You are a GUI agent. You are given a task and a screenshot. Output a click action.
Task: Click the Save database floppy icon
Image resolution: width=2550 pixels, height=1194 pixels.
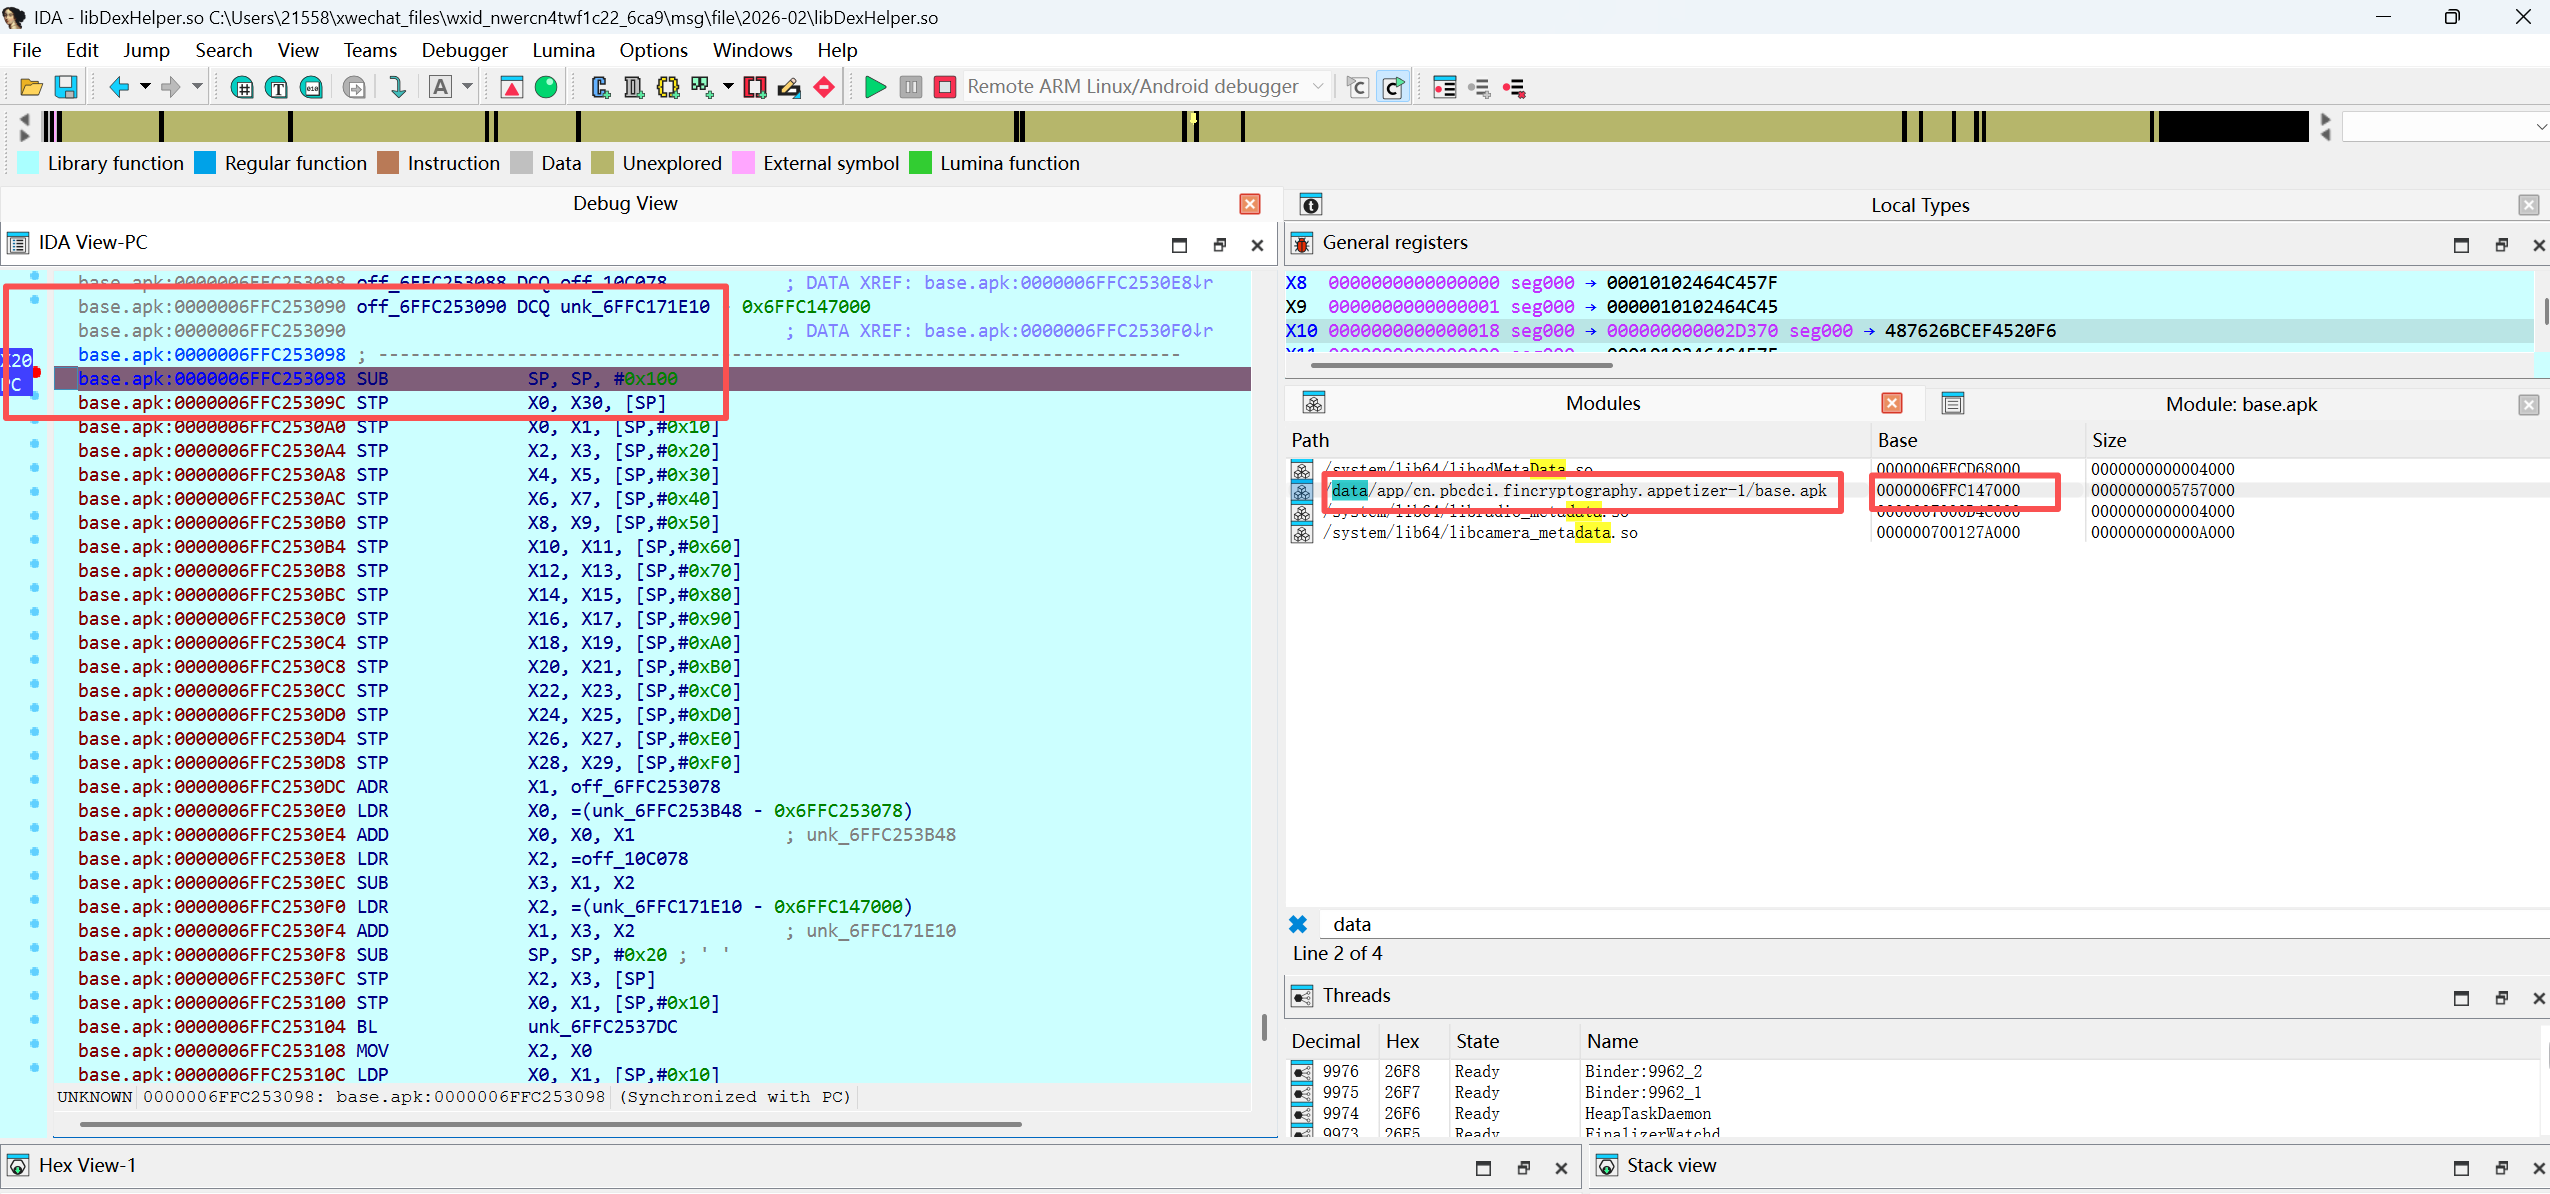pyautogui.click(x=66, y=88)
